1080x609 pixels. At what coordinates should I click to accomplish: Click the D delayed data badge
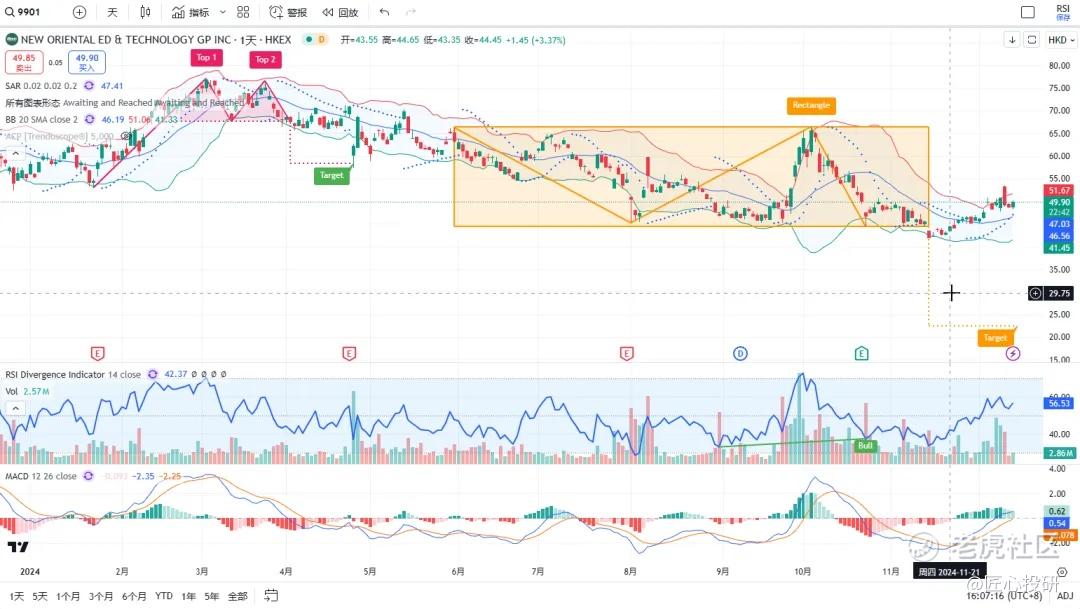321,40
